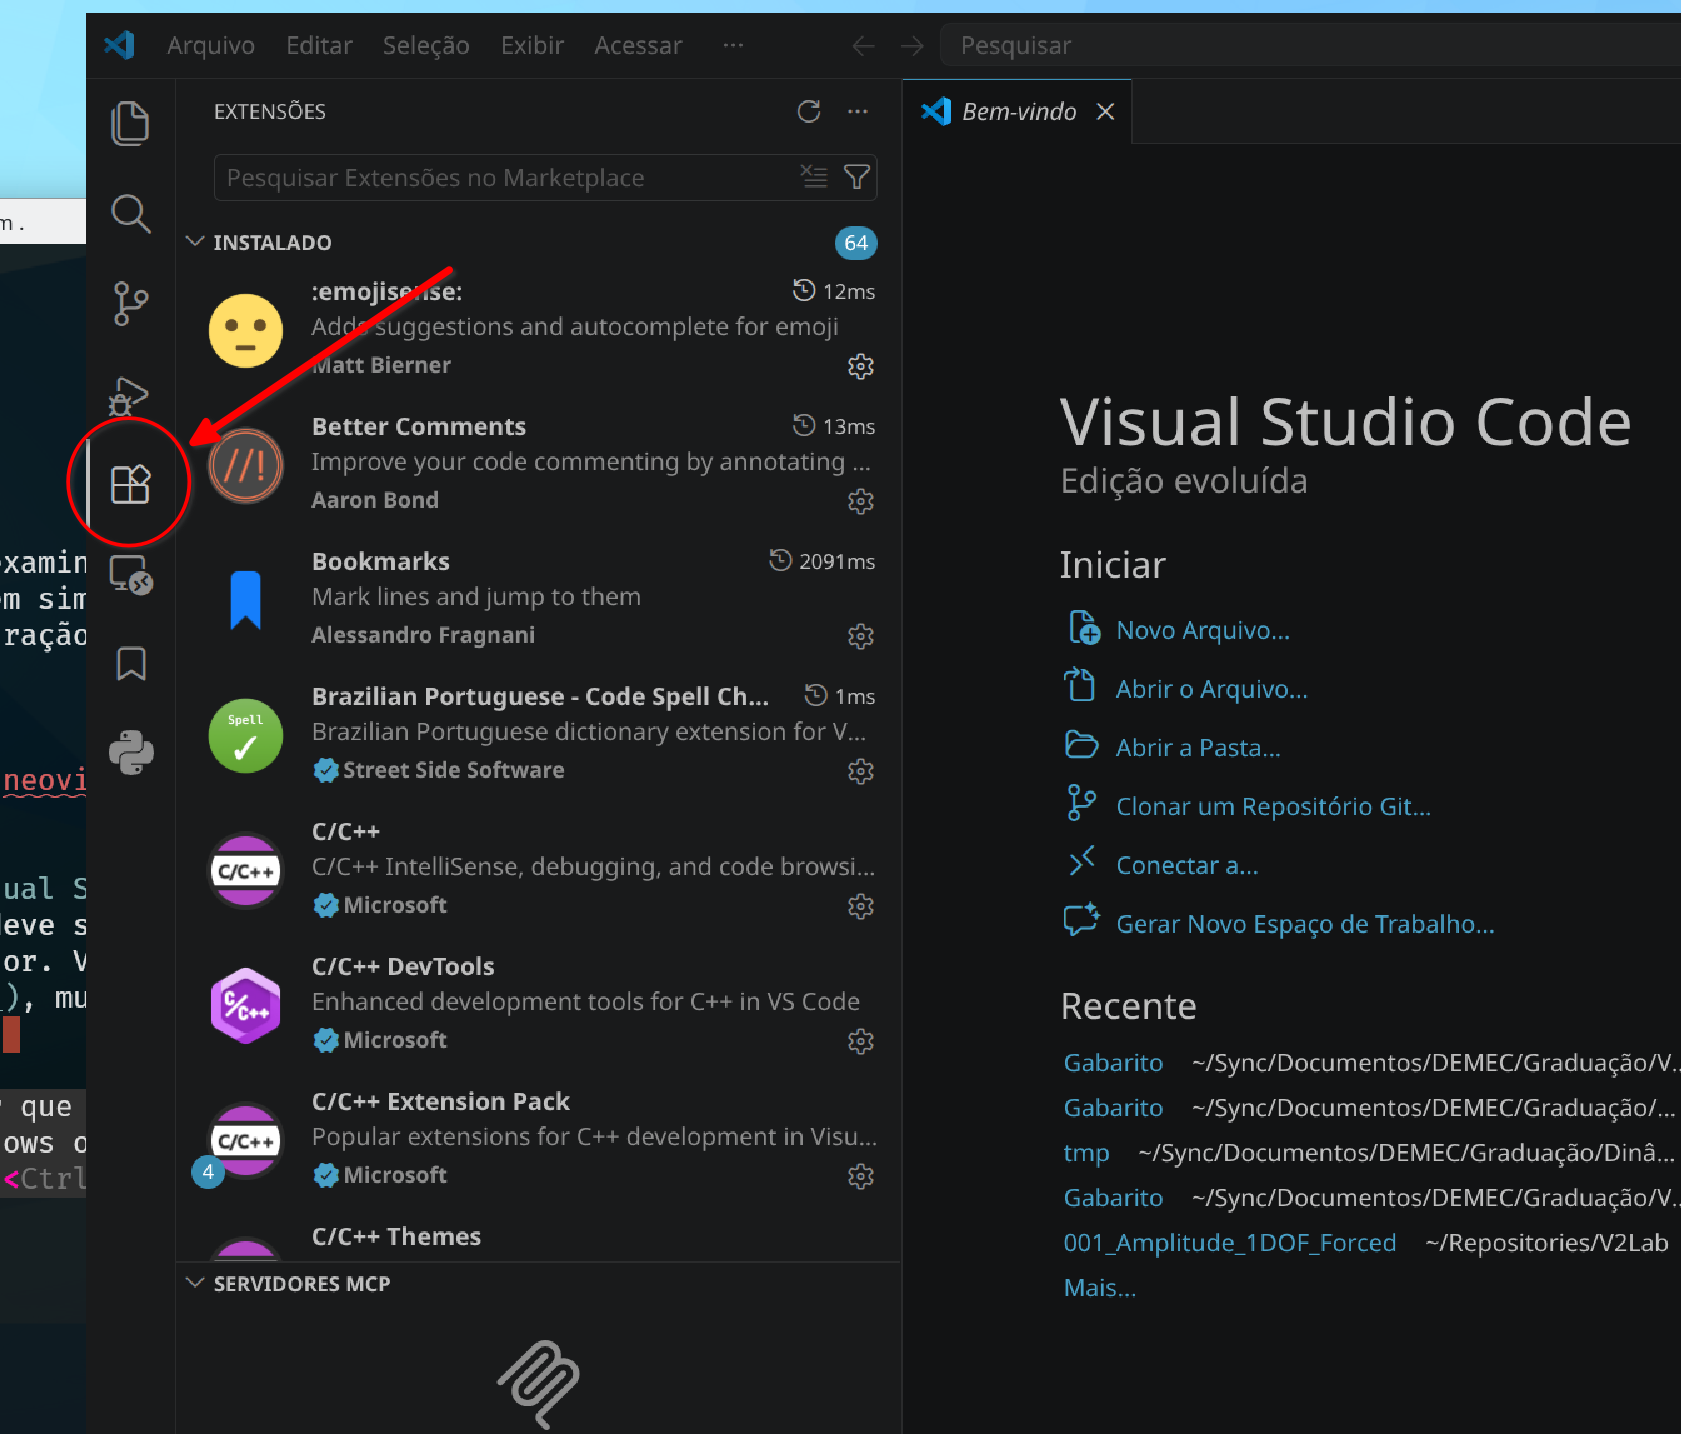Open recent folder 001_Amplitude_1DOF_Forced

(x=1229, y=1243)
